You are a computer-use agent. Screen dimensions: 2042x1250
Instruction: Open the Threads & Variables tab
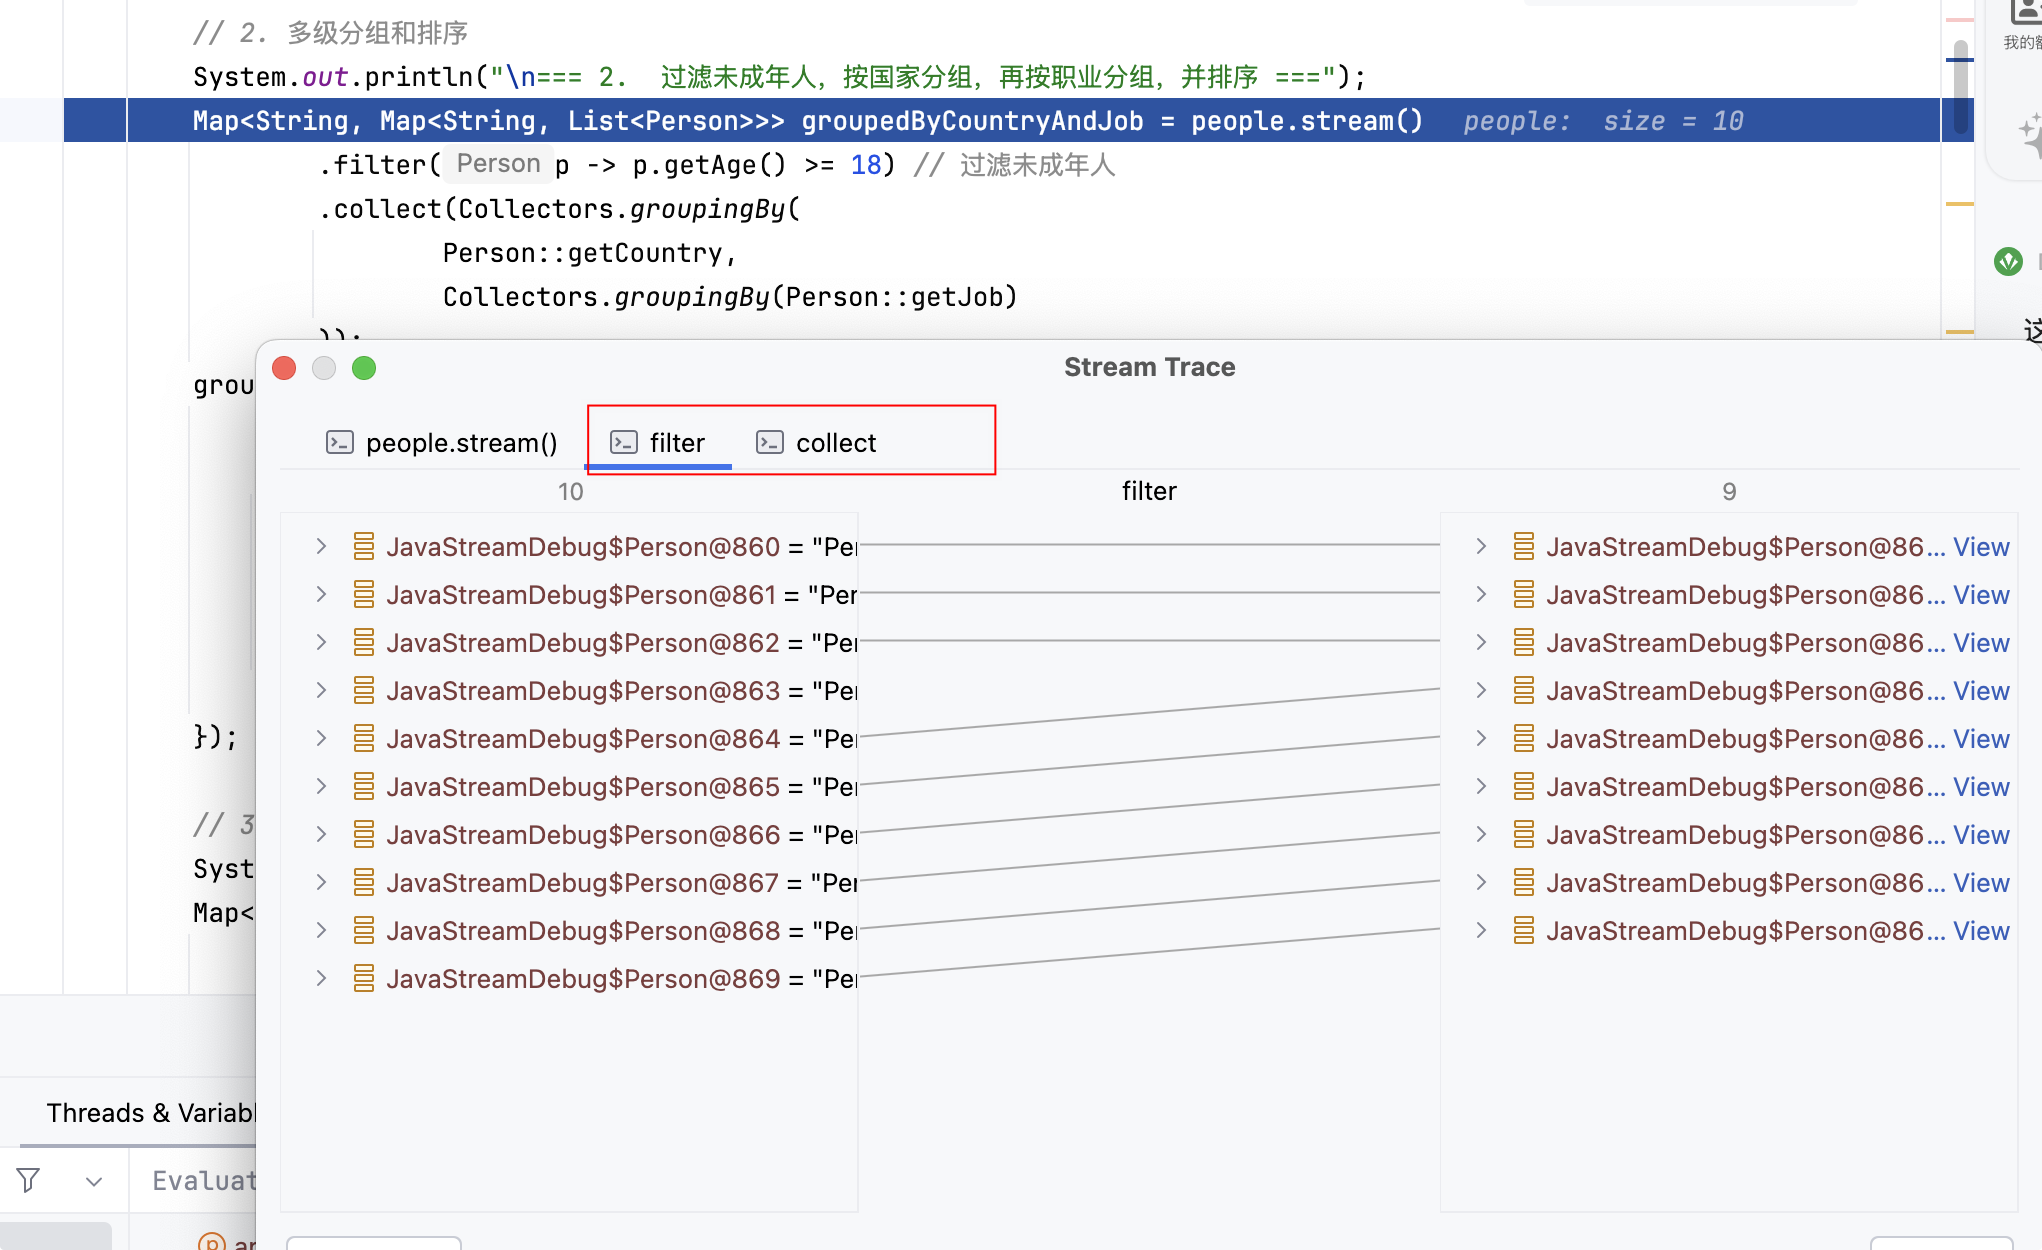150,1113
